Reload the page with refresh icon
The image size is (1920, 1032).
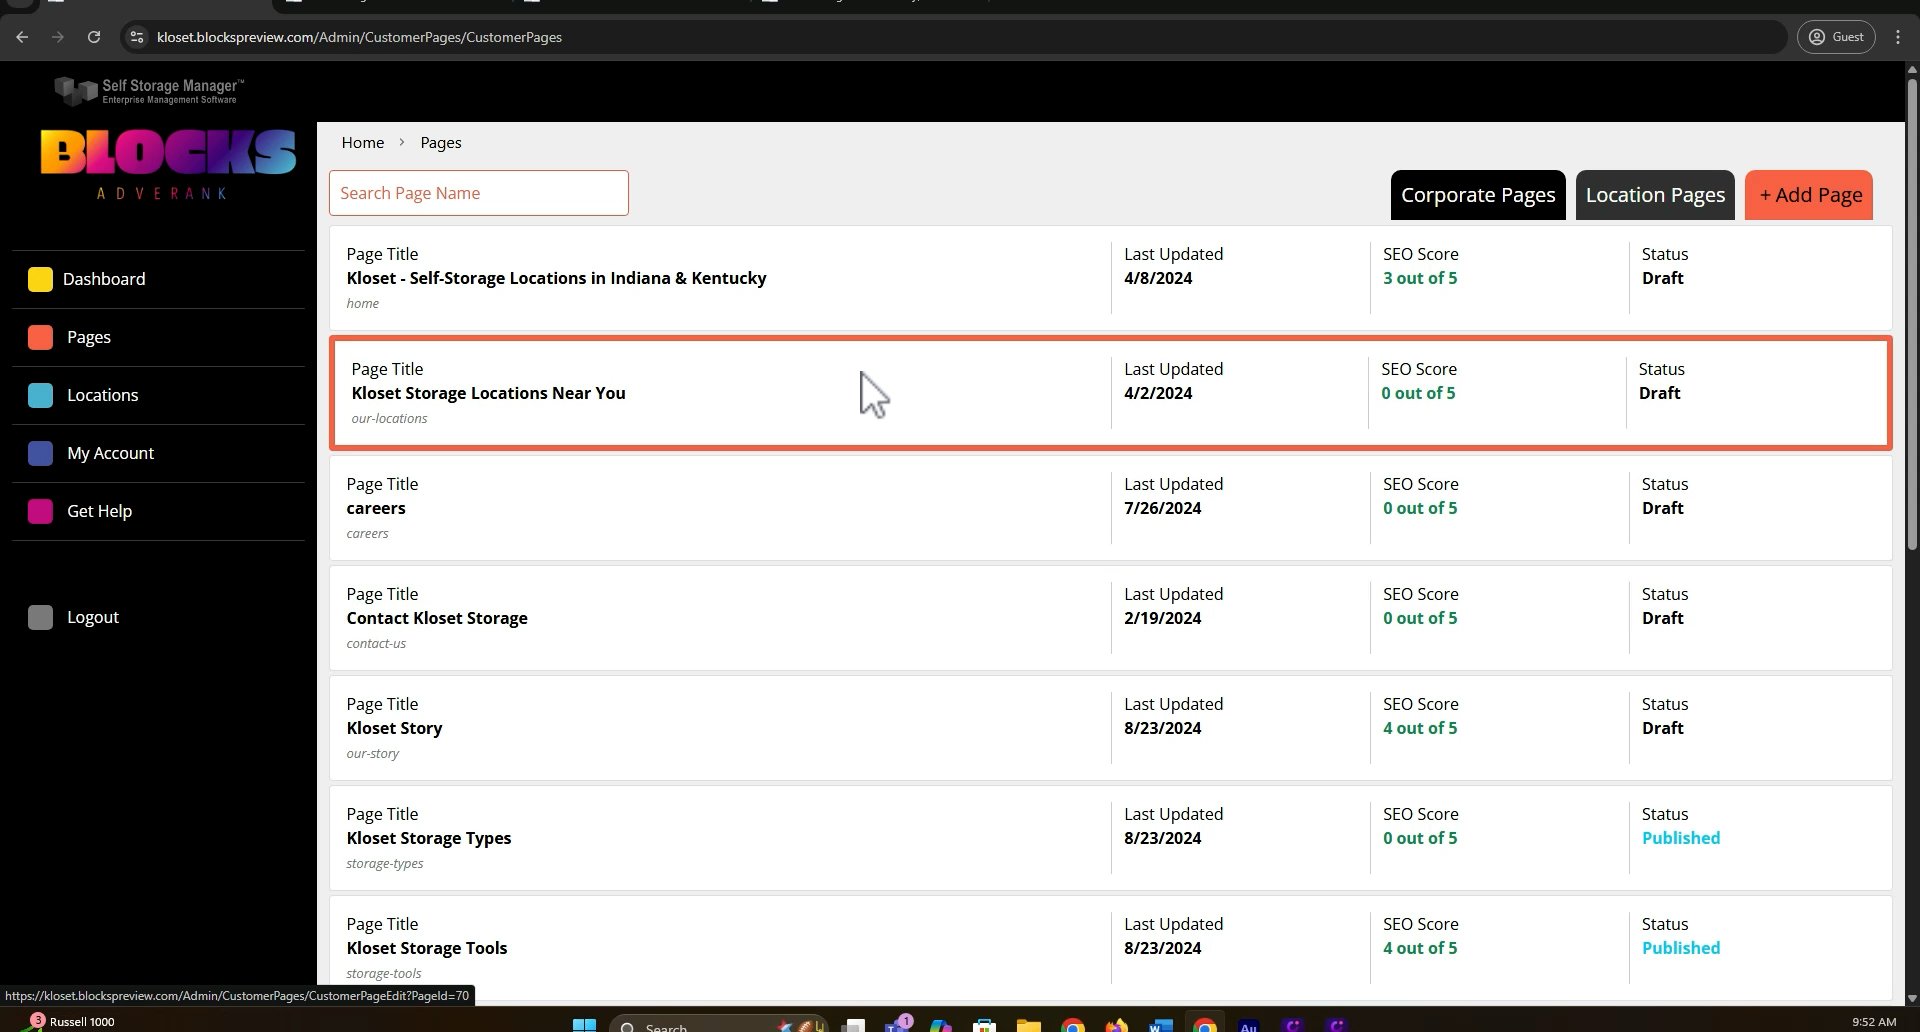94,37
